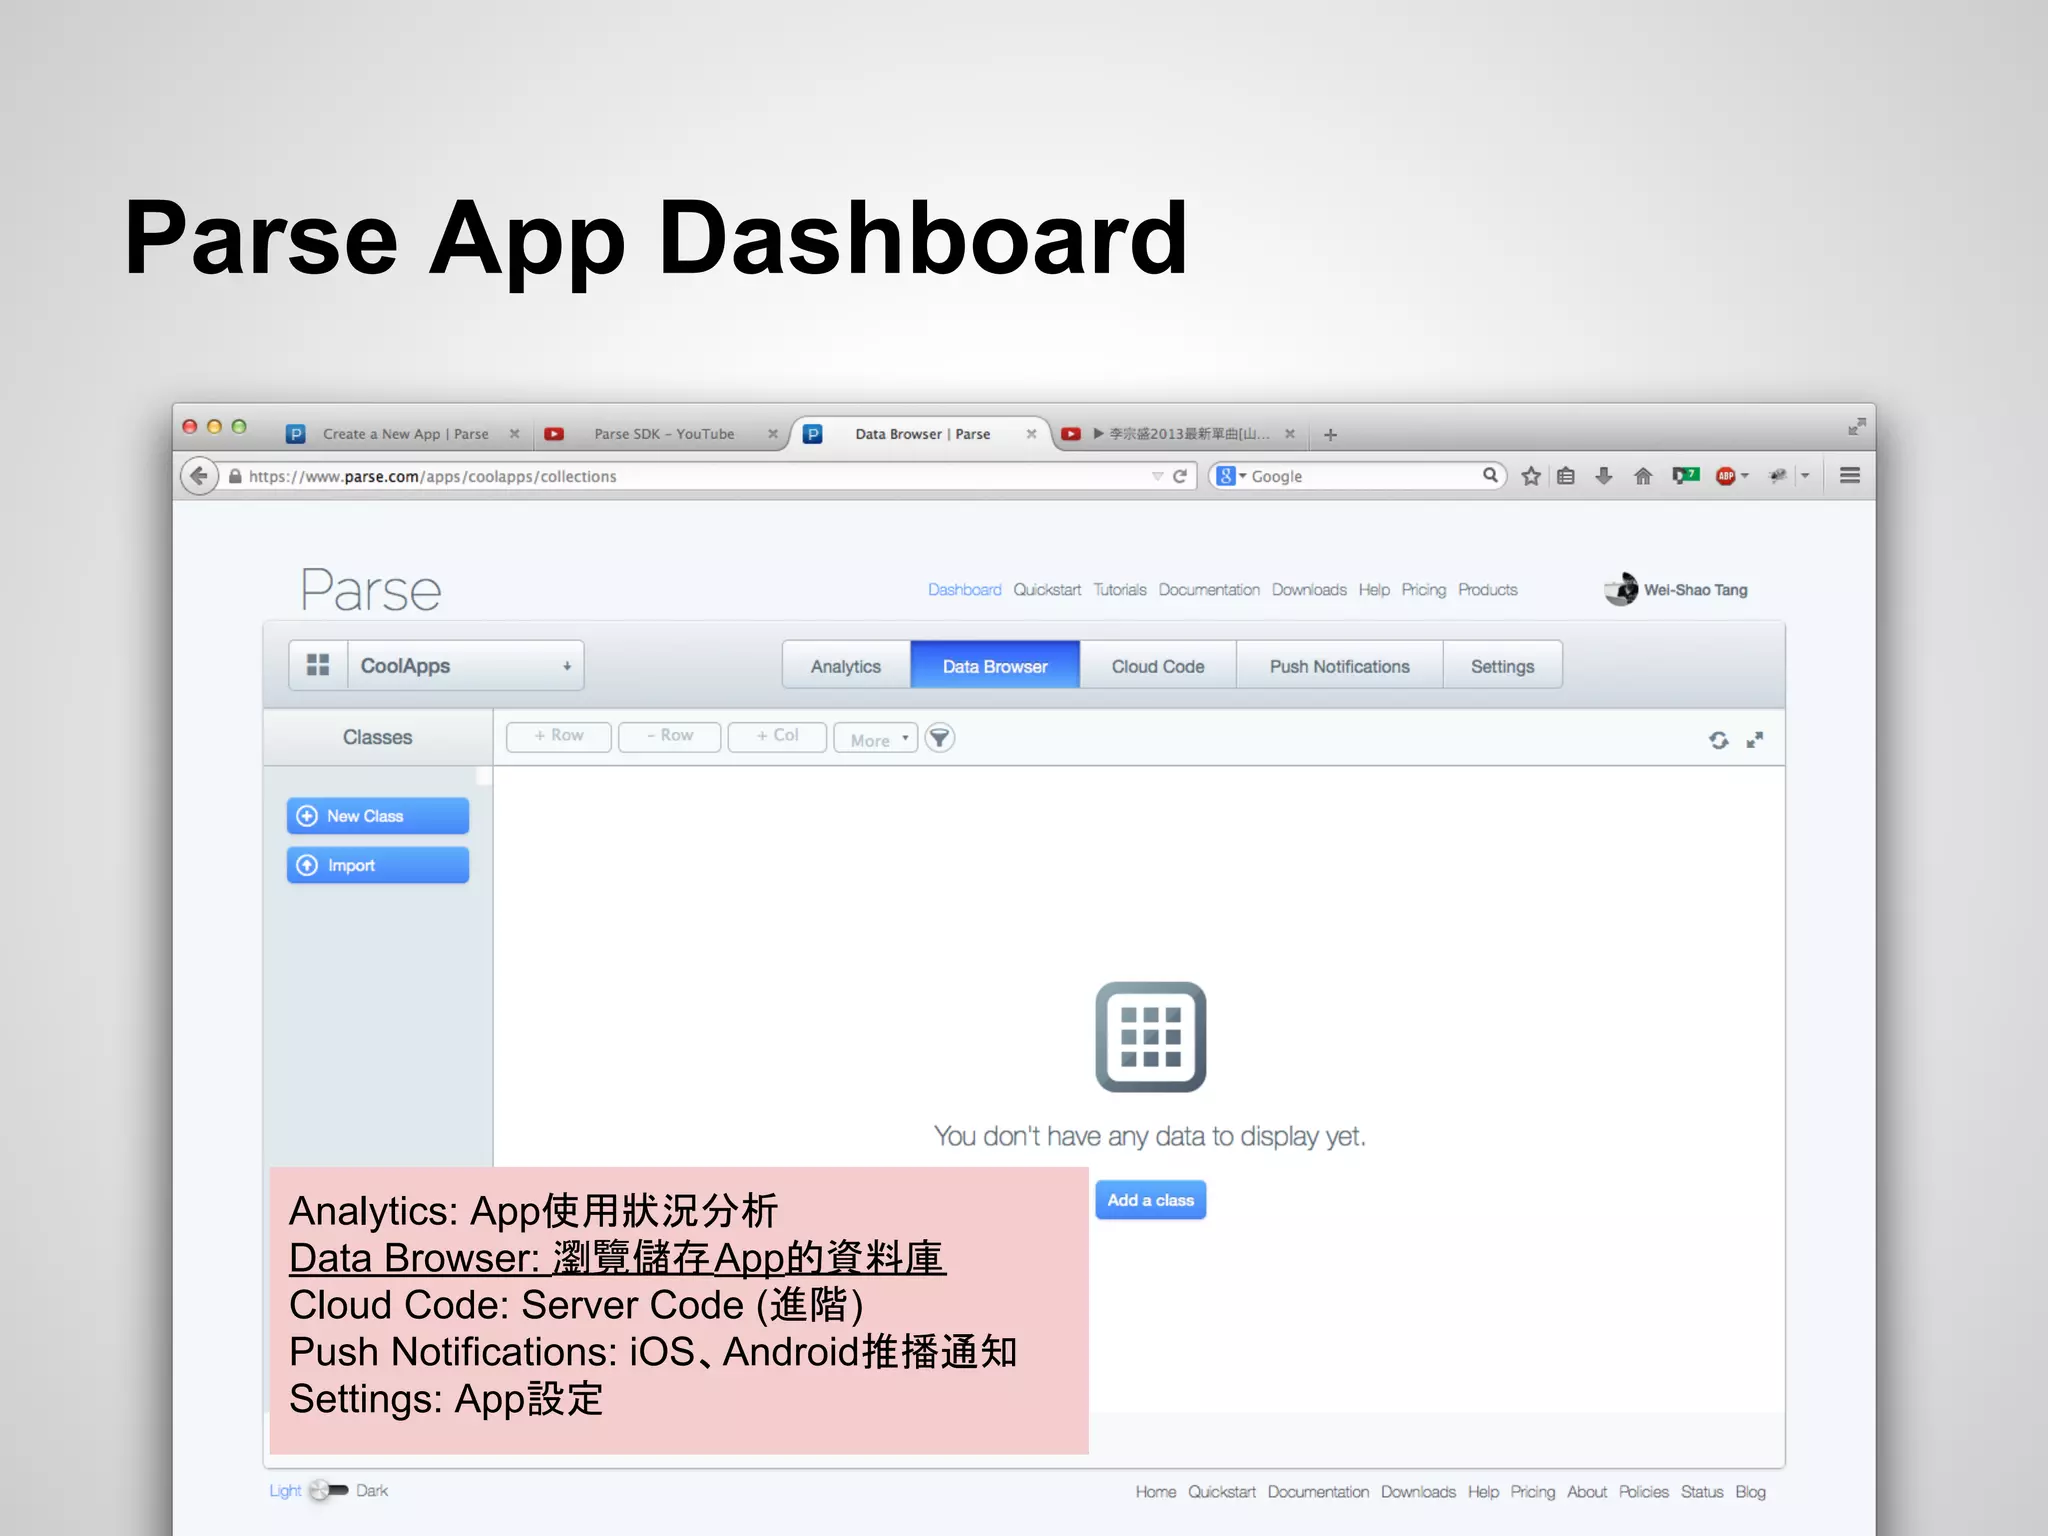
Task: Toggle the Light/Dark theme switch
Action: click(328, 1490)
